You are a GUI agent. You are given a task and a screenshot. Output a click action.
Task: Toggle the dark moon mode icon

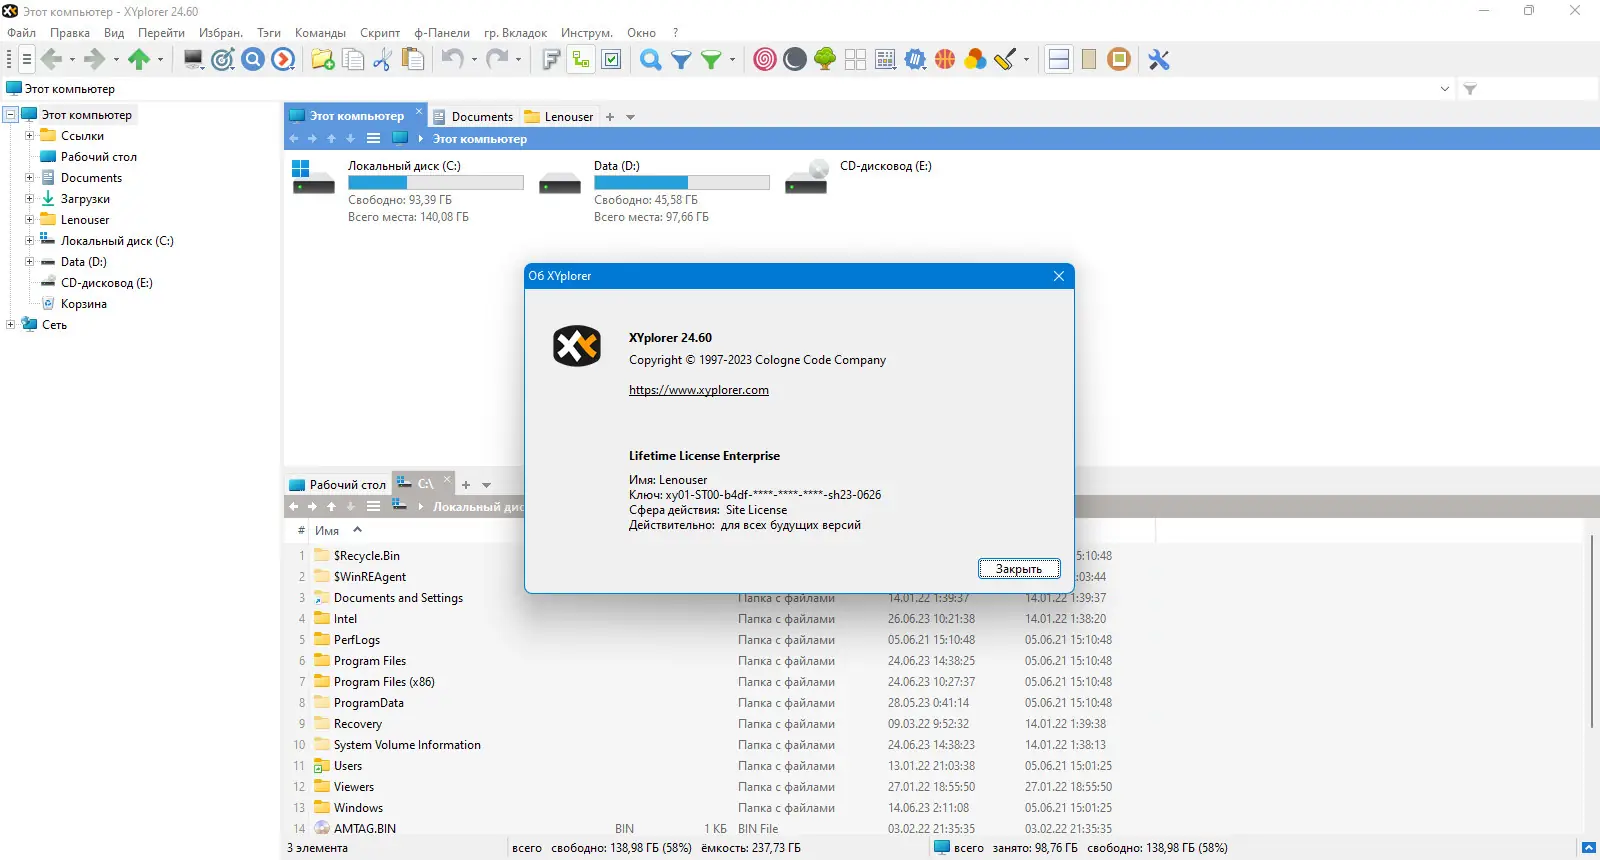pyautogui.click(x=795, y=60)
